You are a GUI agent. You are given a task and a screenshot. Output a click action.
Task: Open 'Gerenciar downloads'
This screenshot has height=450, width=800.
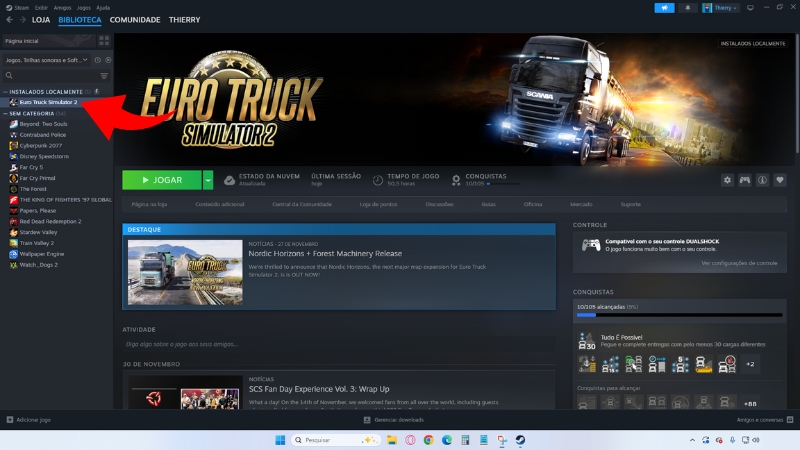click(393, 420)
